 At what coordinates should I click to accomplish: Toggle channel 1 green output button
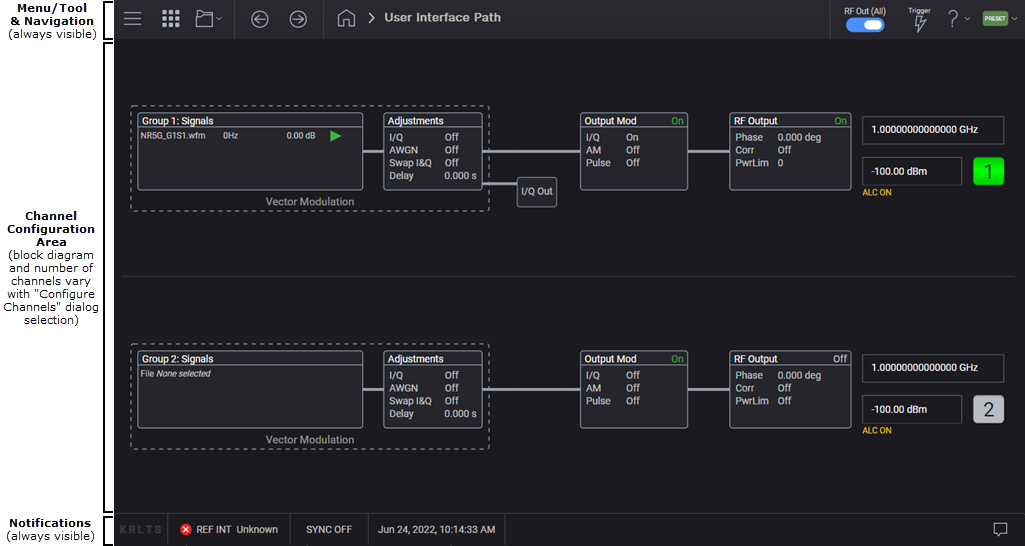988,172
